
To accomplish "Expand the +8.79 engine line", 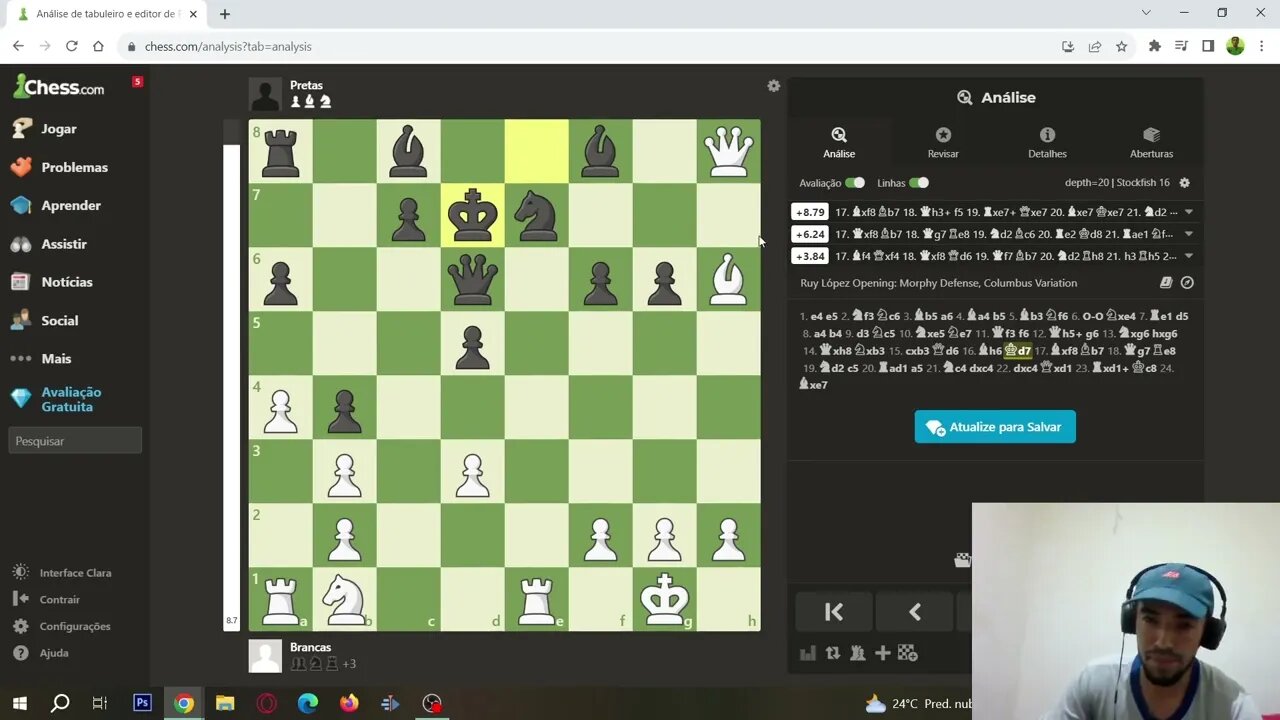I will (1189, 212).
